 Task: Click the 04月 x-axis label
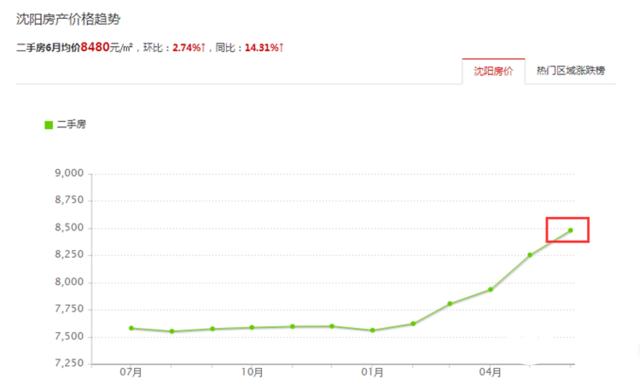[x=490, y=372]
